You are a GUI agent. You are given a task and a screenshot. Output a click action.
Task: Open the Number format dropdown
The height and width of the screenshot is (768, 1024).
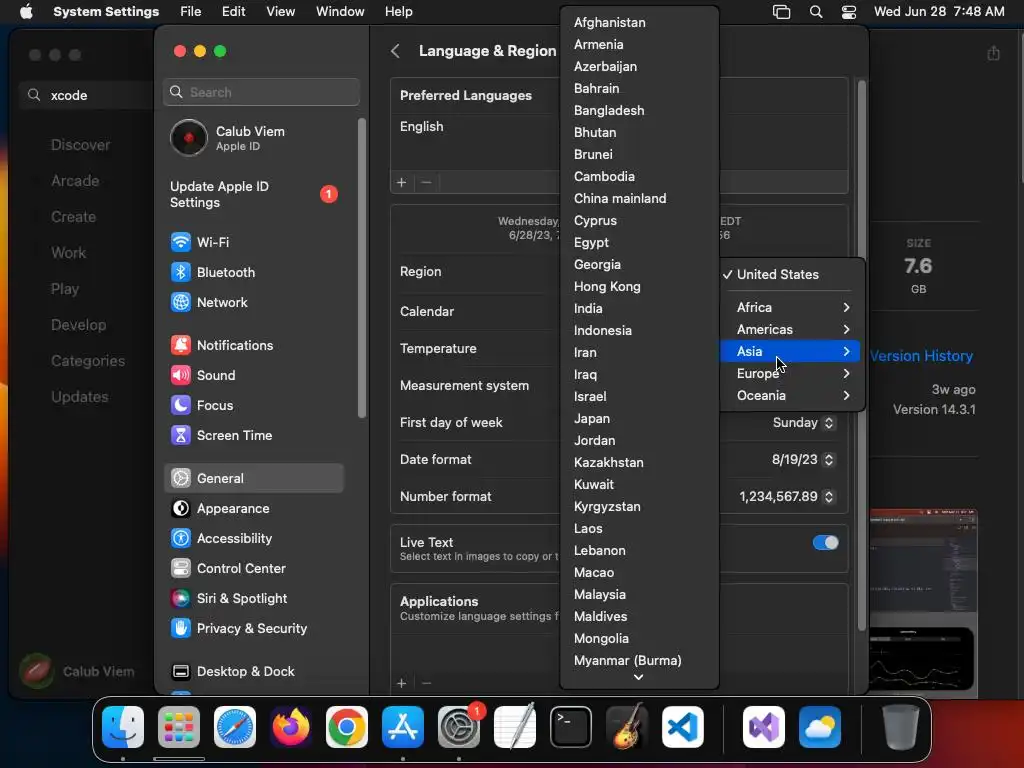787,497
